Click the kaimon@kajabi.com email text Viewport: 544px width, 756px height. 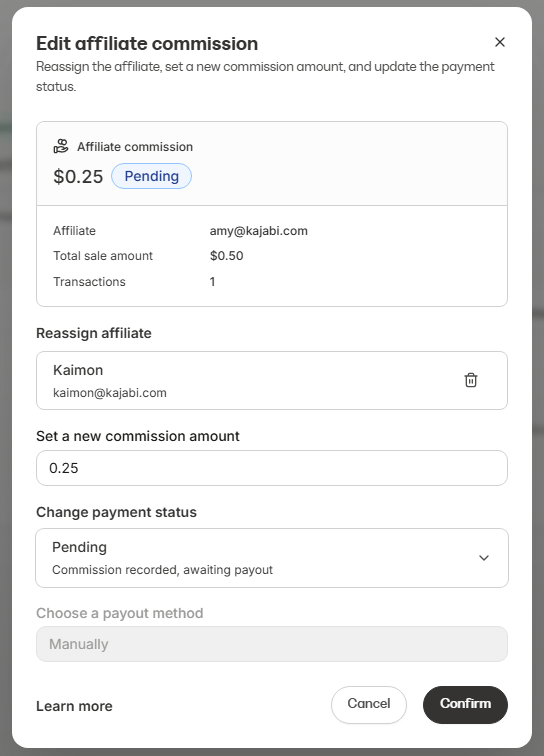[110, 393]
